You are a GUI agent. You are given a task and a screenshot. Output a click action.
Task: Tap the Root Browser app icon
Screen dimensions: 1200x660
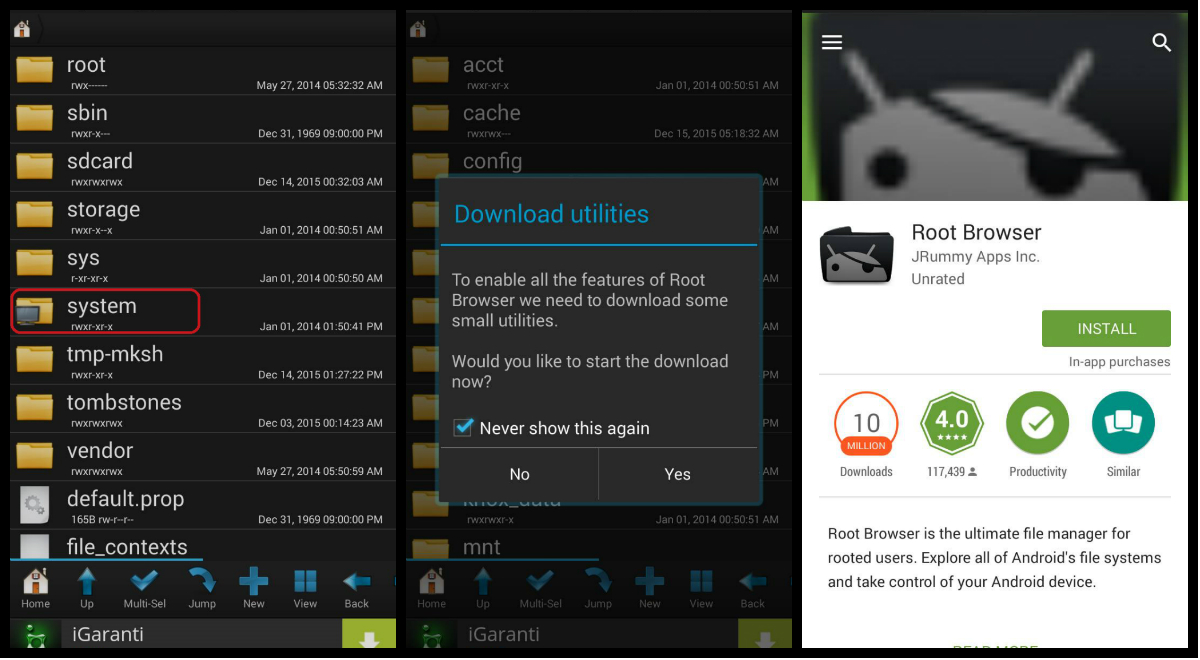[857, 255]
